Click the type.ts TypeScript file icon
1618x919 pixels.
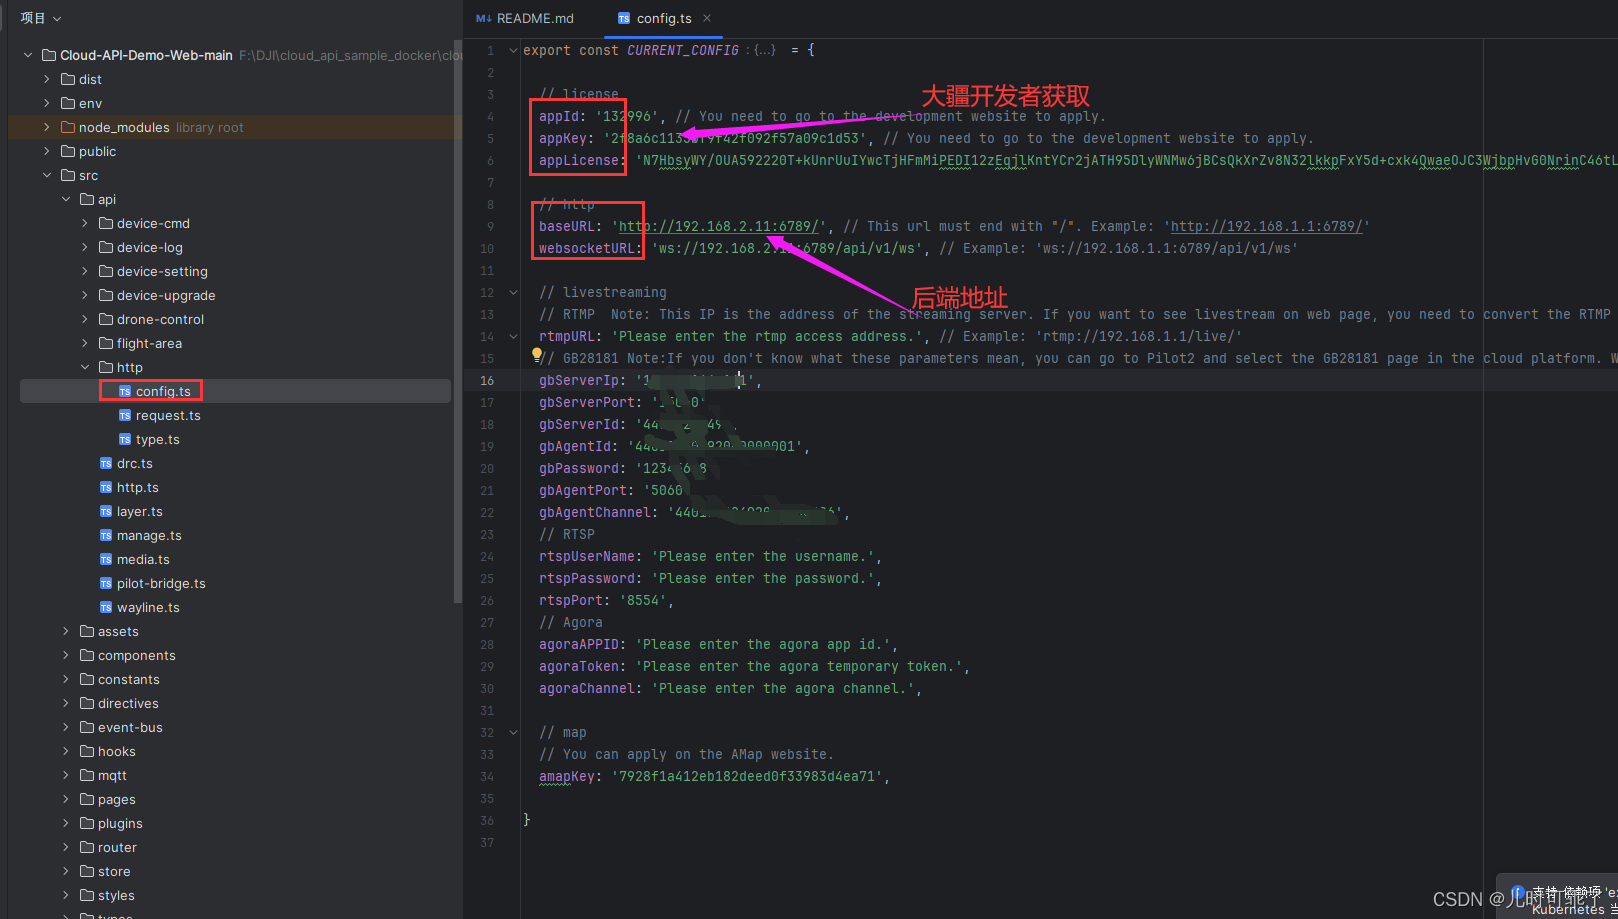coord(125,439)
